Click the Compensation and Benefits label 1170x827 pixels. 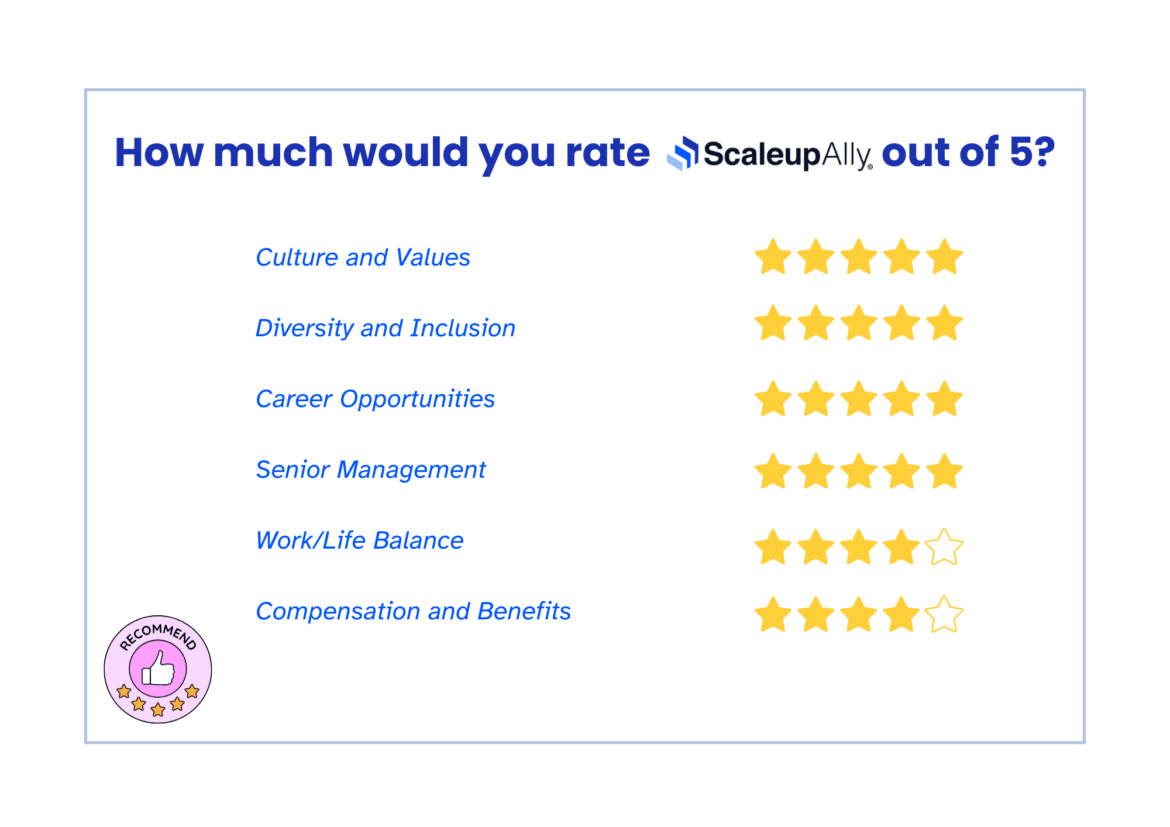(413, 611)
